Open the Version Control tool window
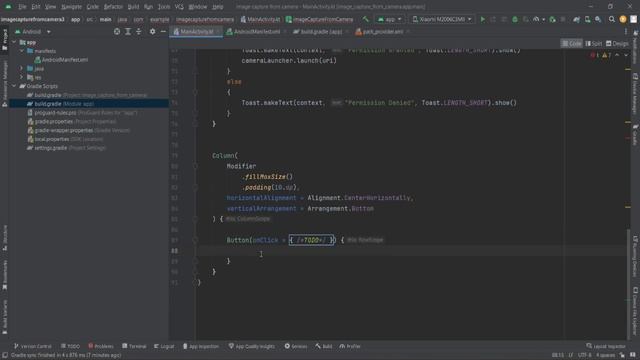 point(33,346)
